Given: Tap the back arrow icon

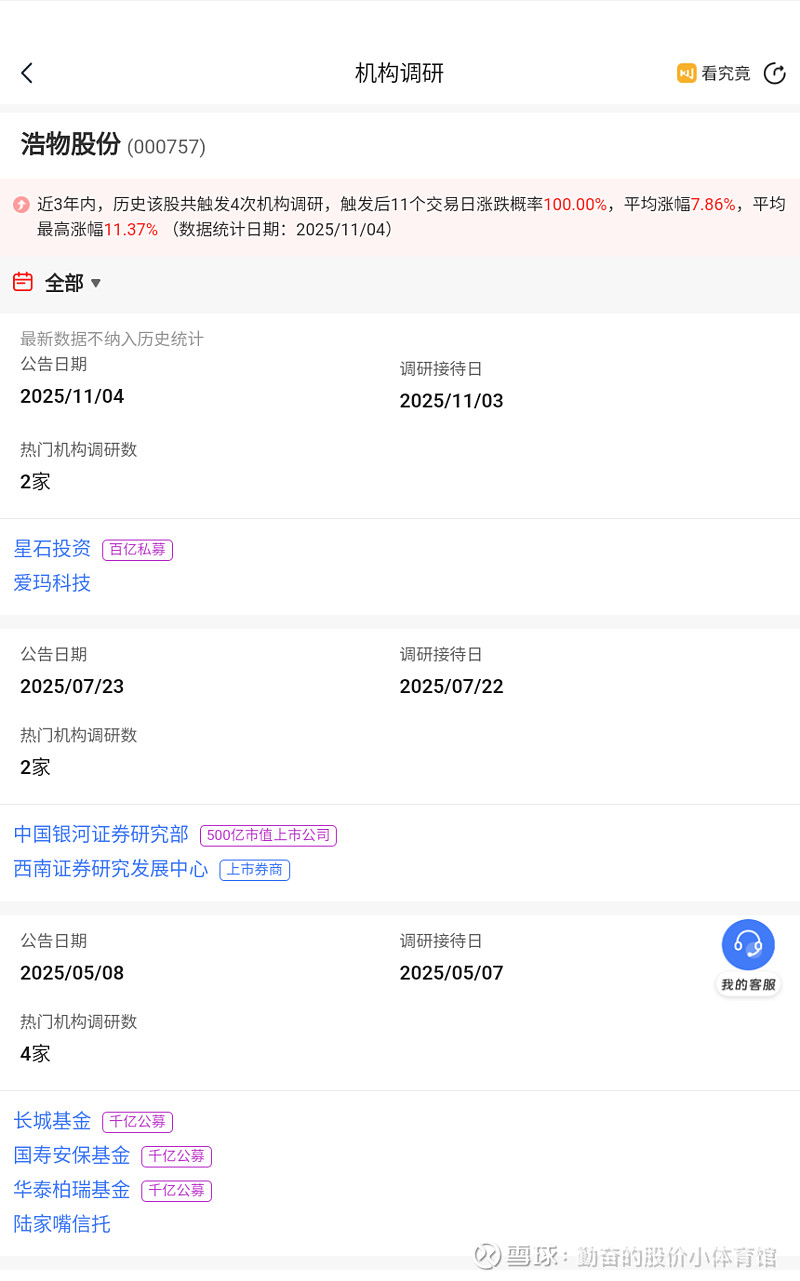Looking at the screenshot, I should click(x=27, y=73).
